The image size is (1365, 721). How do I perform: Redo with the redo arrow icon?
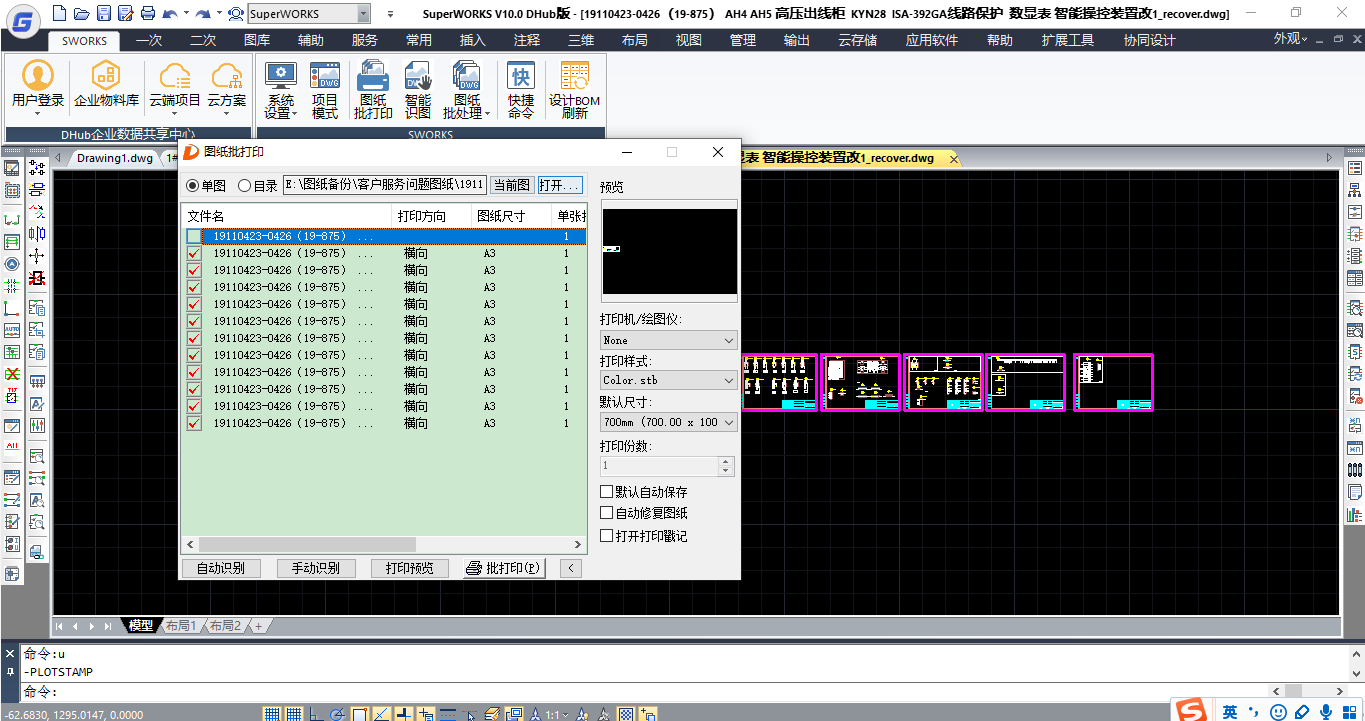coord(204,13)
